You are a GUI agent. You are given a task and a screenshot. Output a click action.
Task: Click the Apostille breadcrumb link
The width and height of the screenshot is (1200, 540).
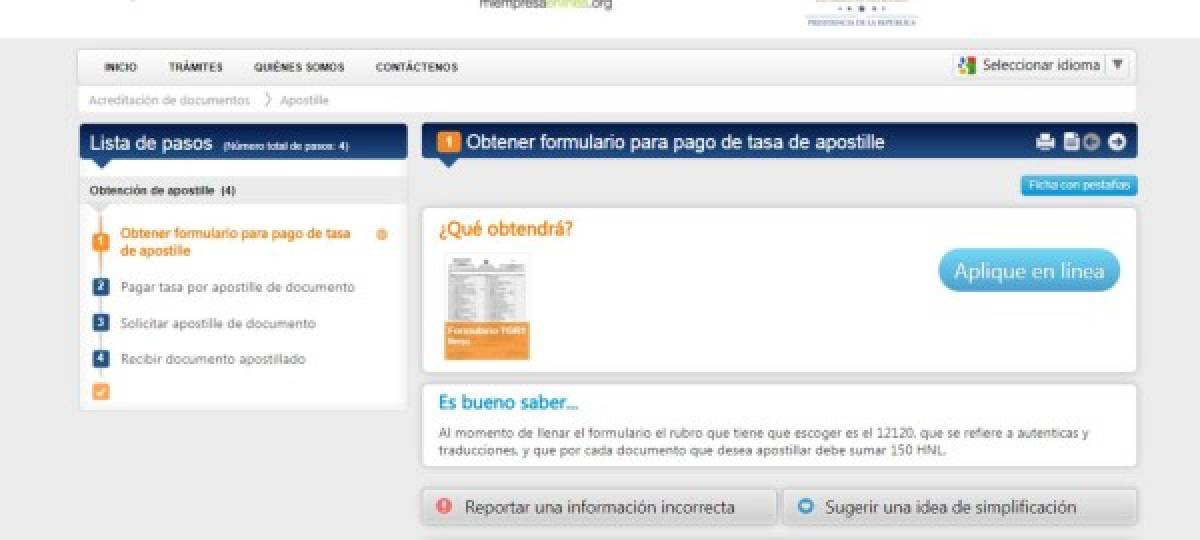pyautogui.click(x=304, y=100)
